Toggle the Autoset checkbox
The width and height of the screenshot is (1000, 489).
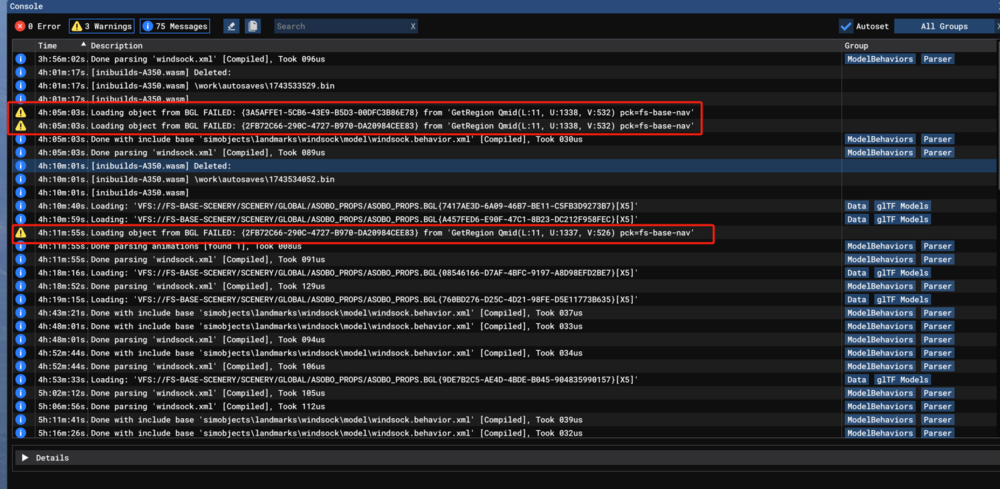click(x=846, y=26)
